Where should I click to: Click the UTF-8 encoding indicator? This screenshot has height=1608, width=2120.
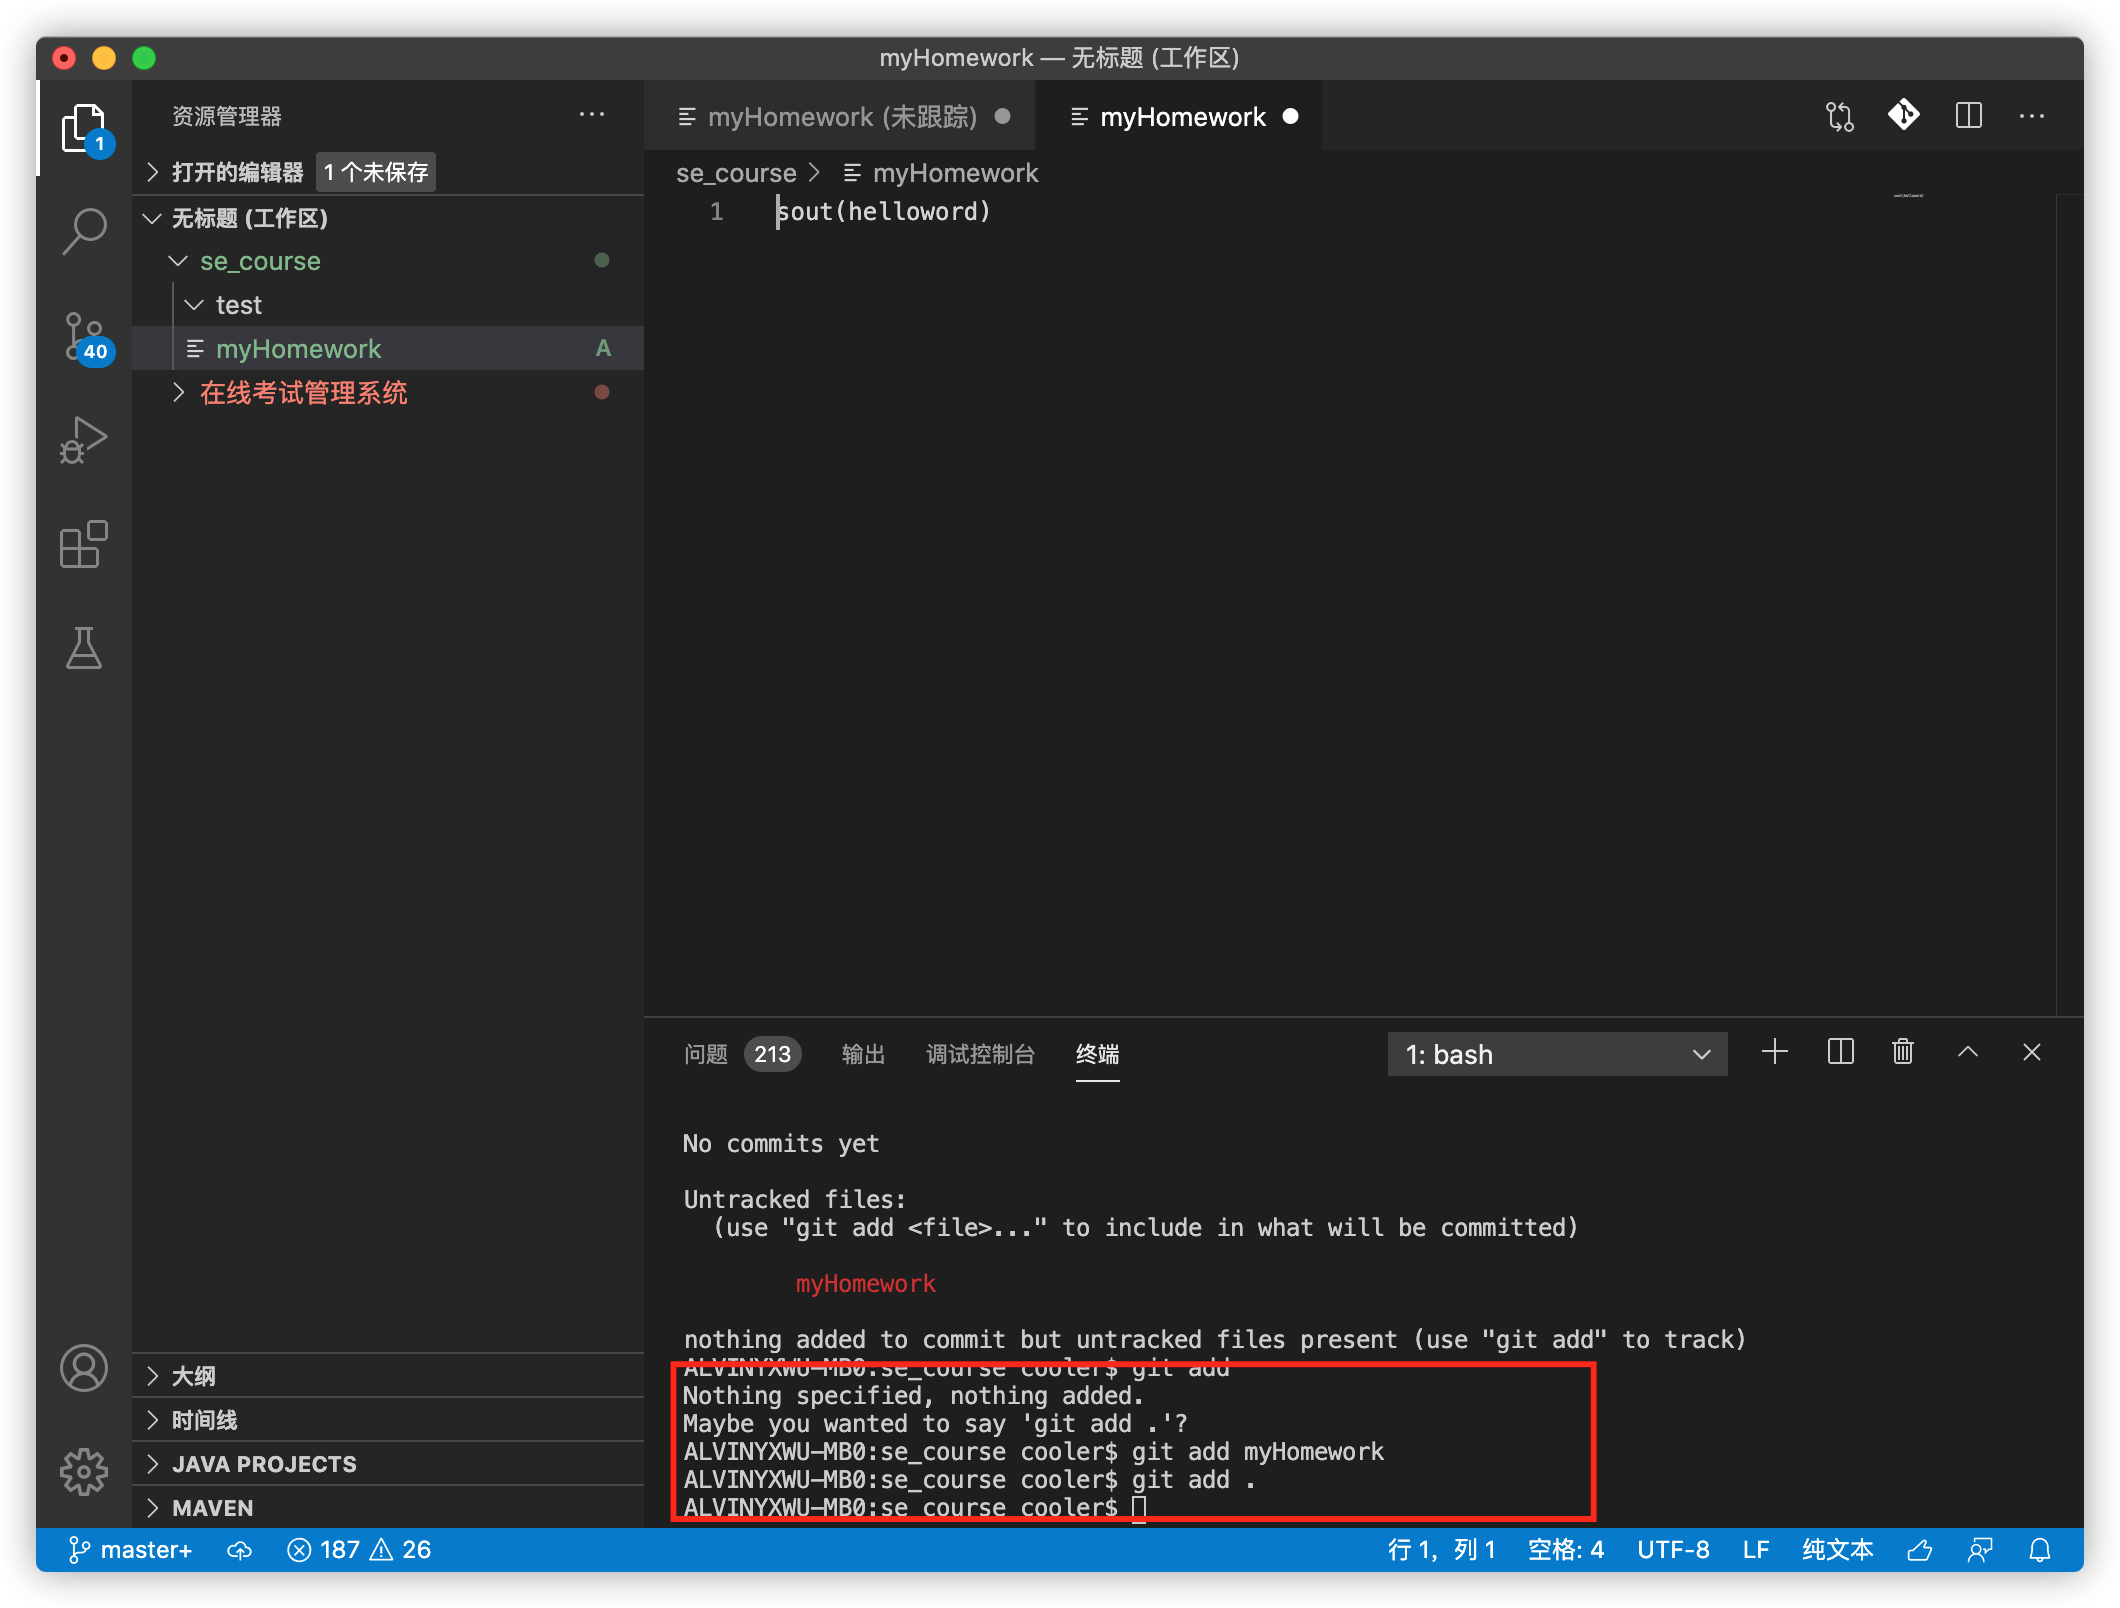(x=1673, y=1550)
